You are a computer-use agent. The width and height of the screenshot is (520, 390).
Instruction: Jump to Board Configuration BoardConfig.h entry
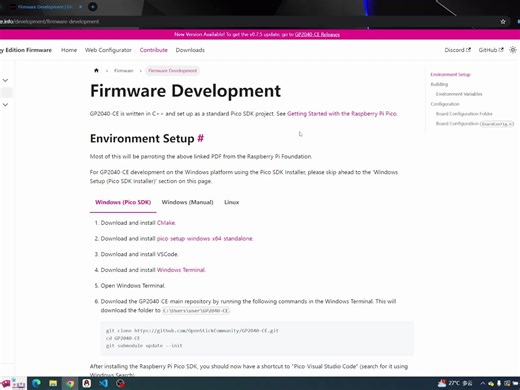[475, 124]
